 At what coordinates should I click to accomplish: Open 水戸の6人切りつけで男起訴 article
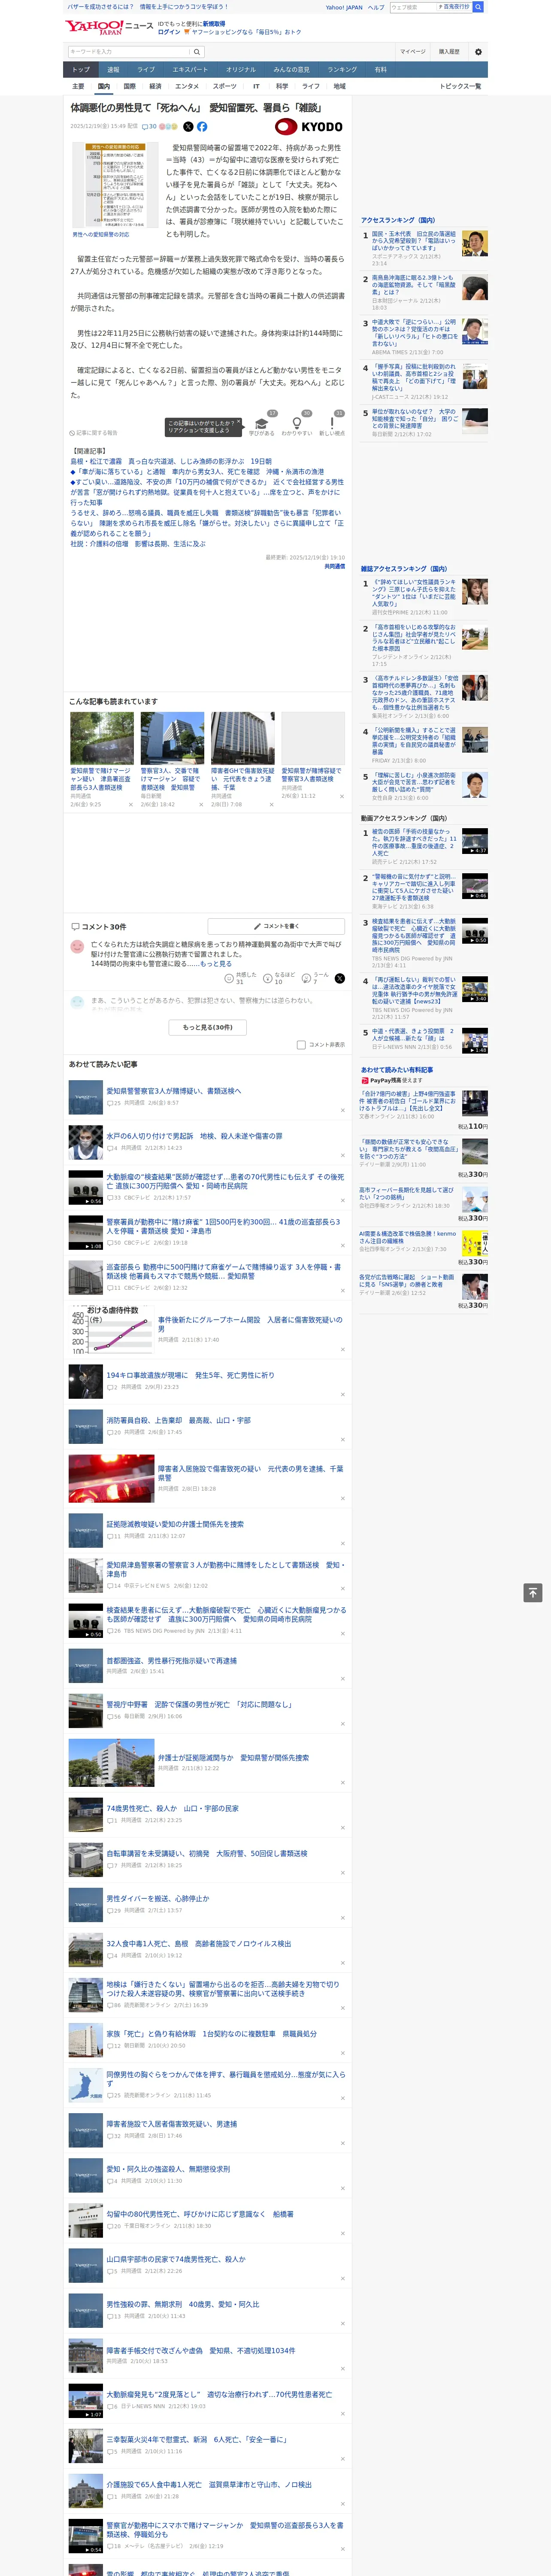194,1136
